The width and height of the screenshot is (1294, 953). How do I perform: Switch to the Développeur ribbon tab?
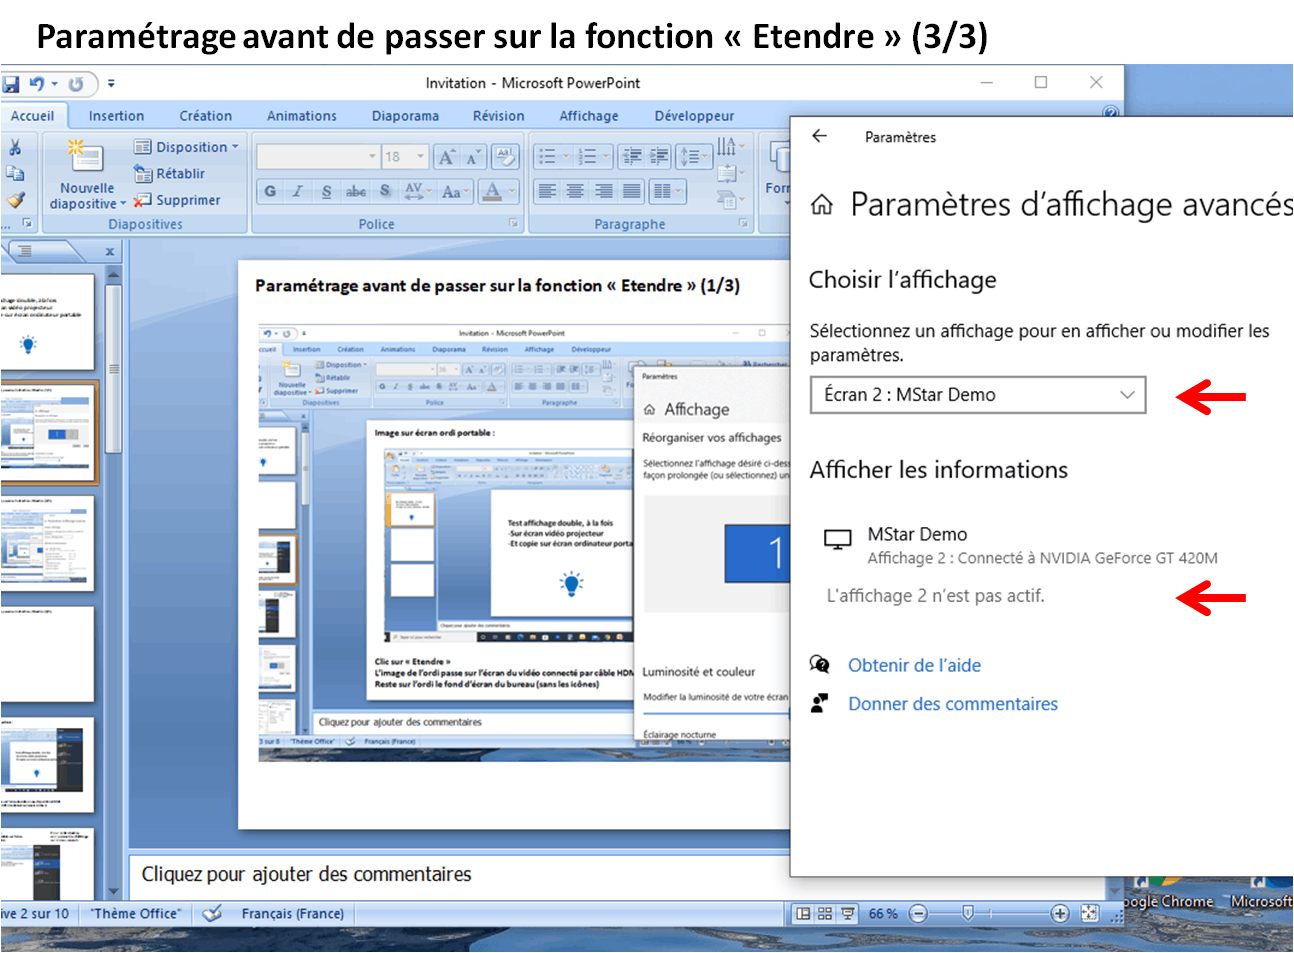[x=694, y=116]
